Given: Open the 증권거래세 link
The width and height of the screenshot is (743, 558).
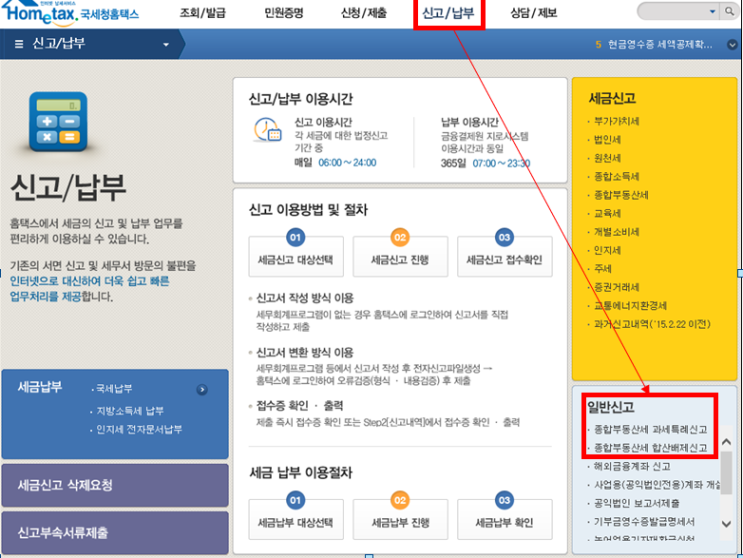Looking at the screenshot, I should click(616, 288).
